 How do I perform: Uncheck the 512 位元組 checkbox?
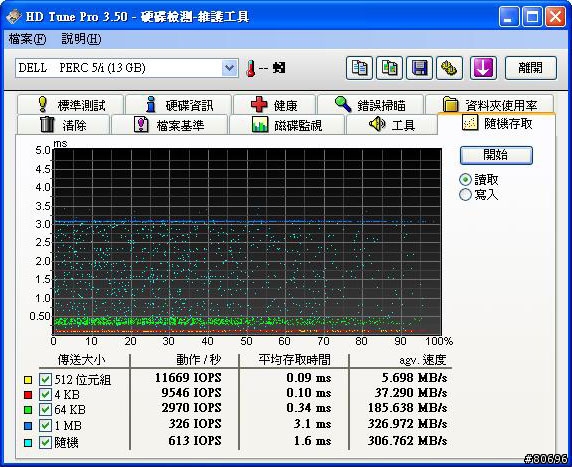tap(45, 379)
